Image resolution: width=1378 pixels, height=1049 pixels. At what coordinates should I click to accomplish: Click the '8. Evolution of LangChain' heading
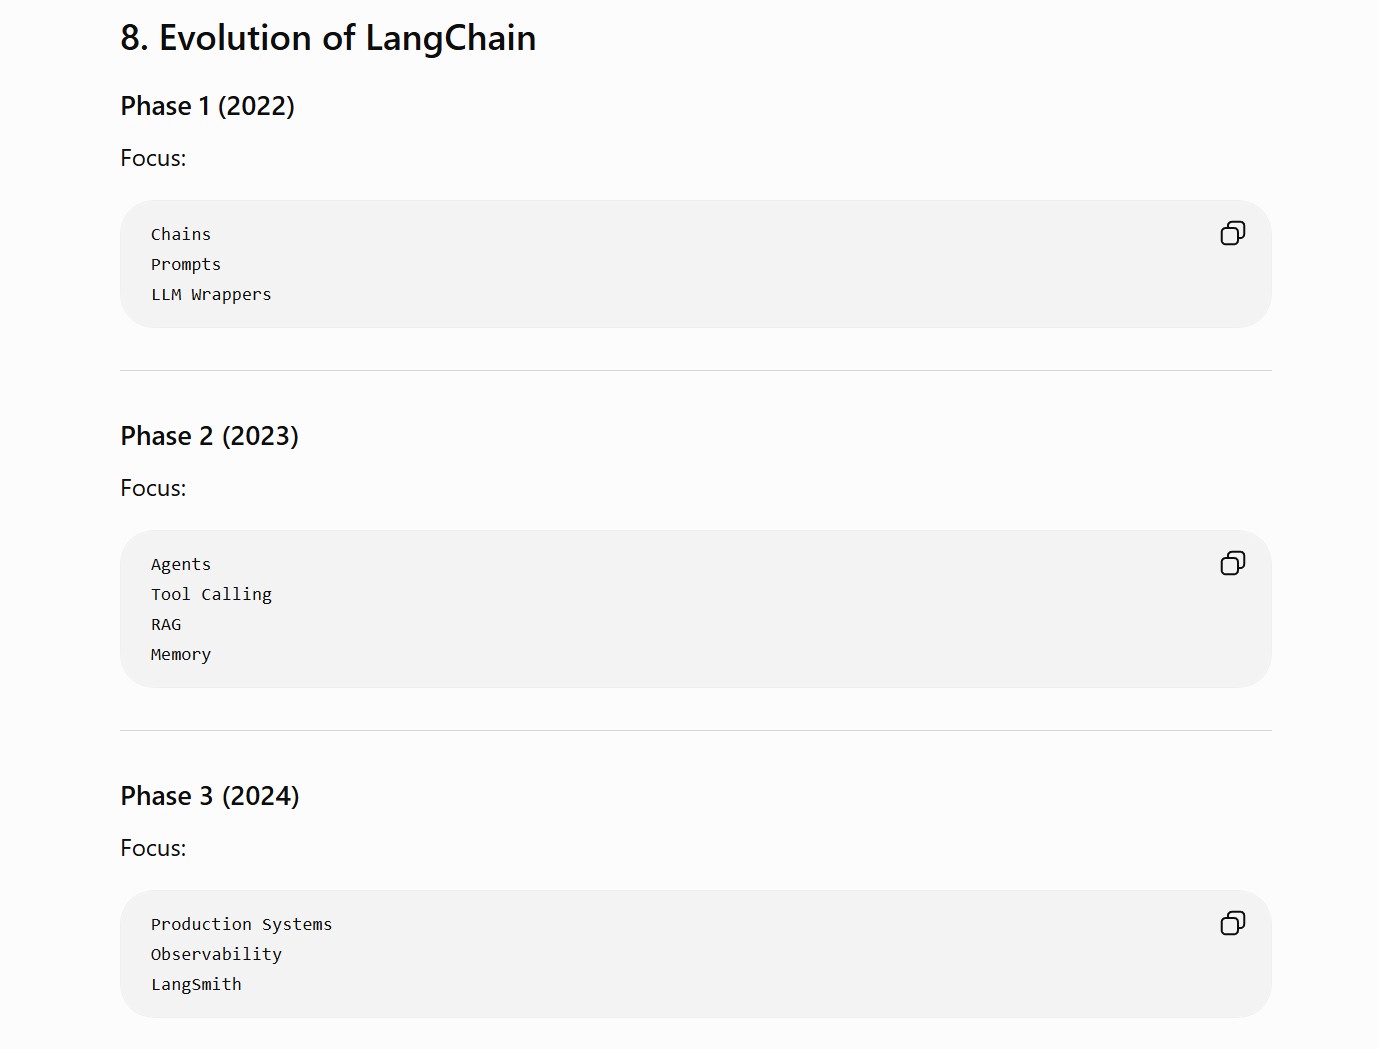[328, 38]
